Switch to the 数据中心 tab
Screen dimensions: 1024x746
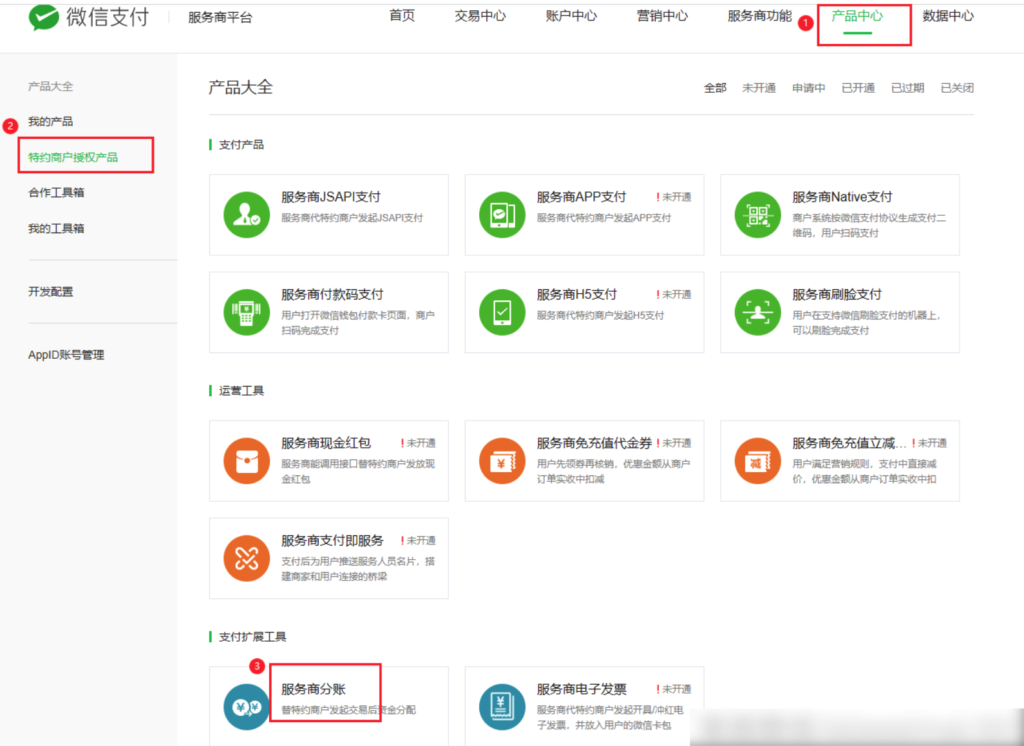pos(948,16)
